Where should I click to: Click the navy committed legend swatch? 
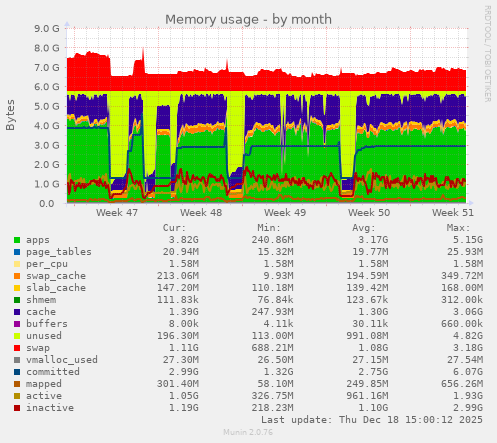coord(17,372)
